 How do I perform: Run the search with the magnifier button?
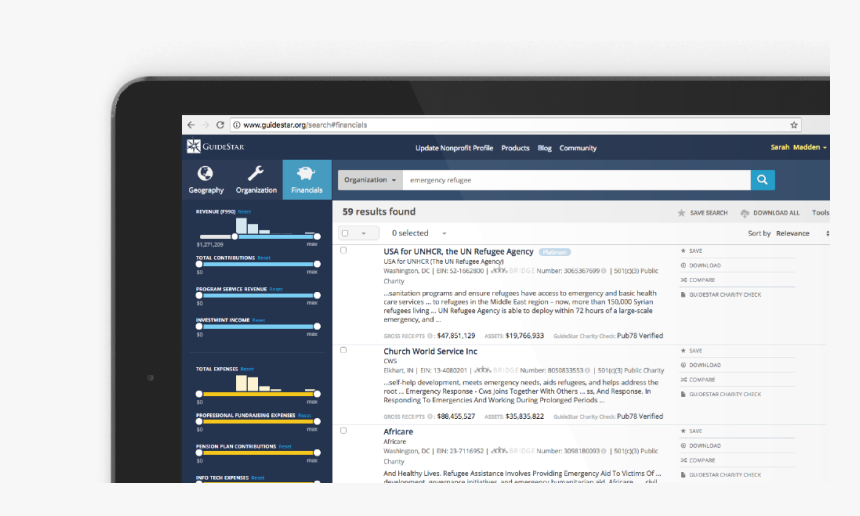[x=762, y=180]
